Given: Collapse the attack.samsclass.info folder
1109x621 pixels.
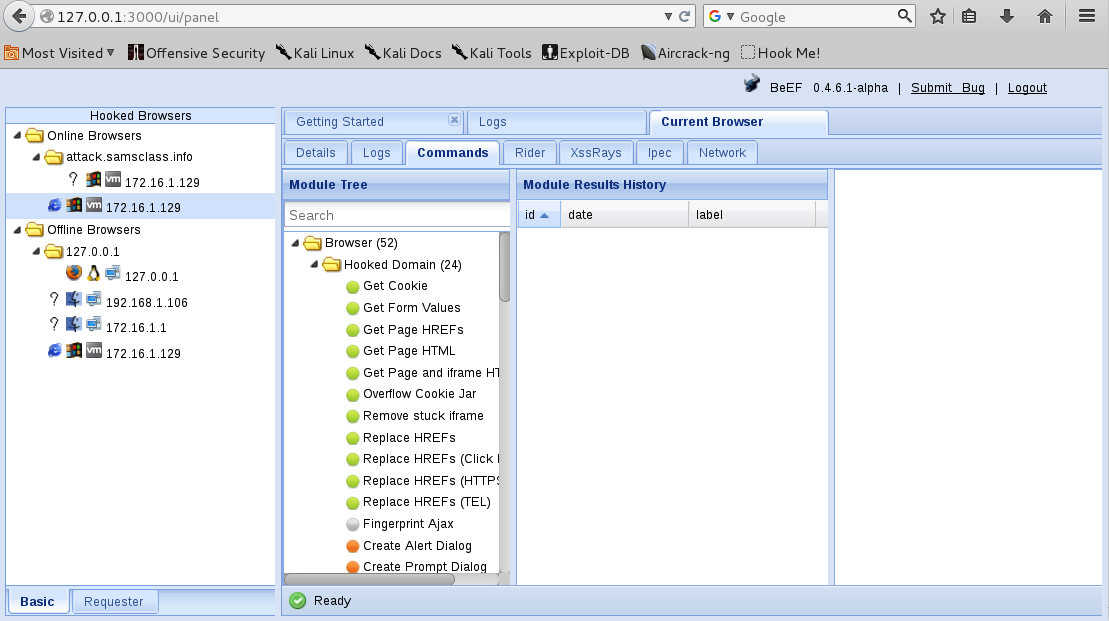Looking at the screenshot, I should click(x=36, y=157).
